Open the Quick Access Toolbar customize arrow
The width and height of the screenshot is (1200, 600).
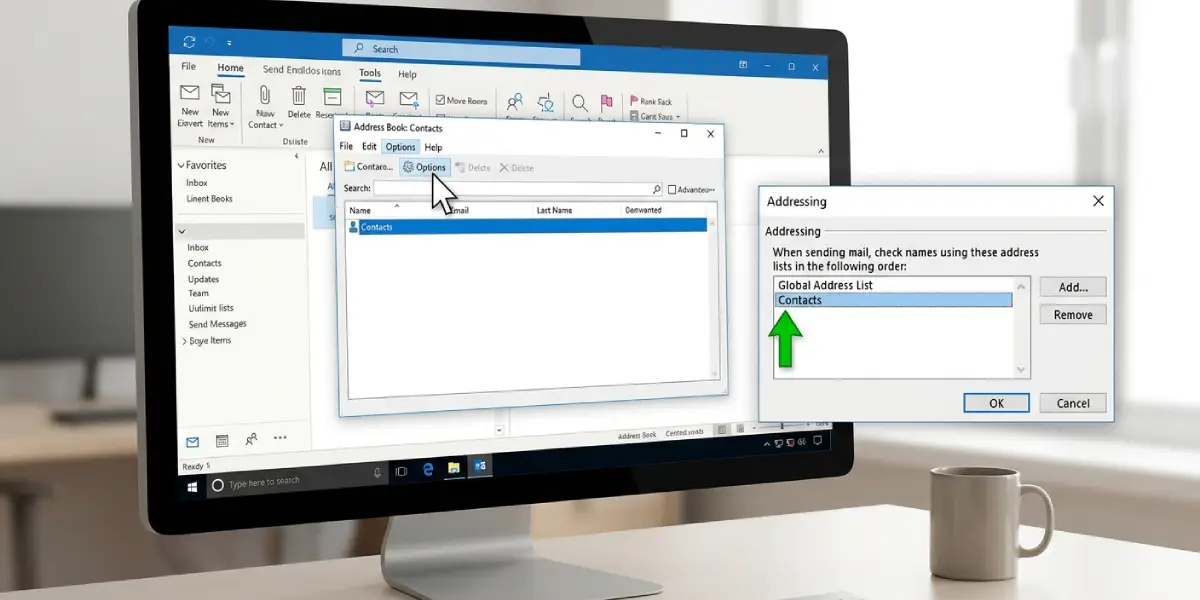(x=229, y=43)
